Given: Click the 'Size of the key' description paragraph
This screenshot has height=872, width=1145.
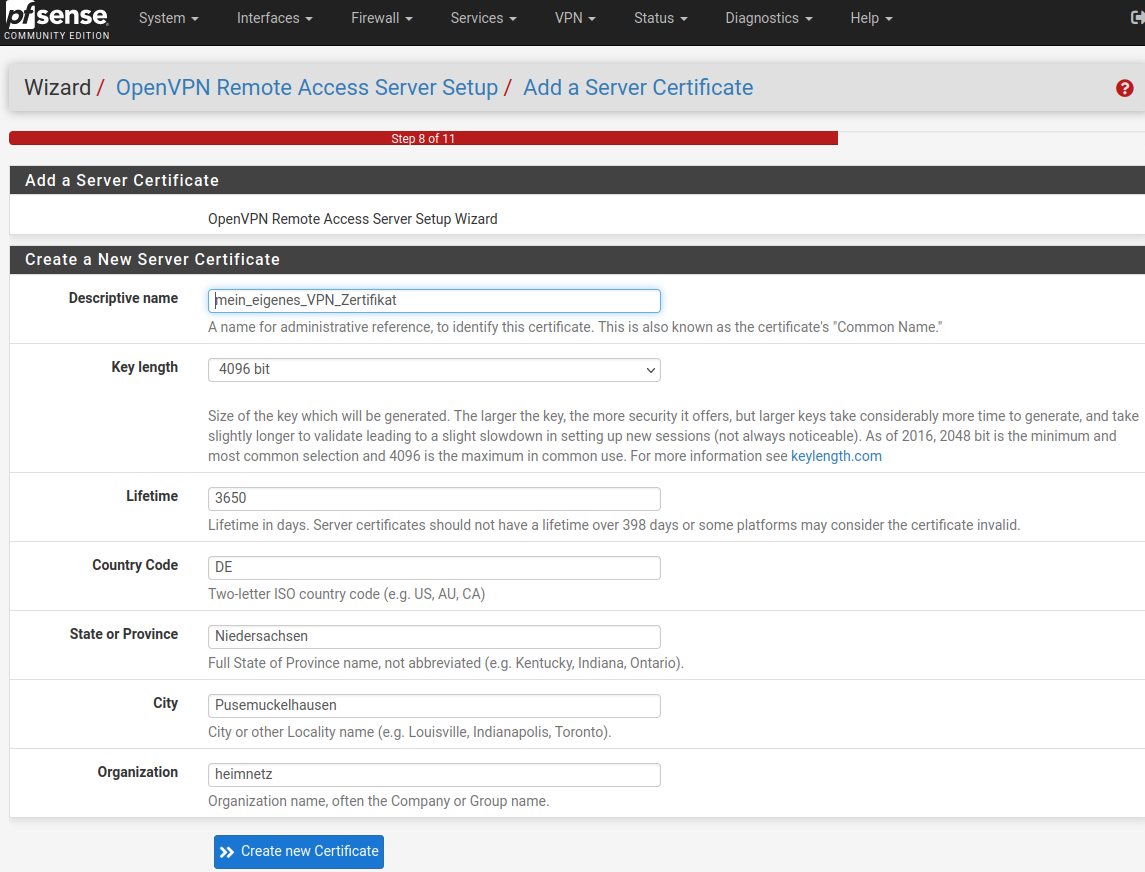Looking at the screenshot, I should (x=673, y=436).
